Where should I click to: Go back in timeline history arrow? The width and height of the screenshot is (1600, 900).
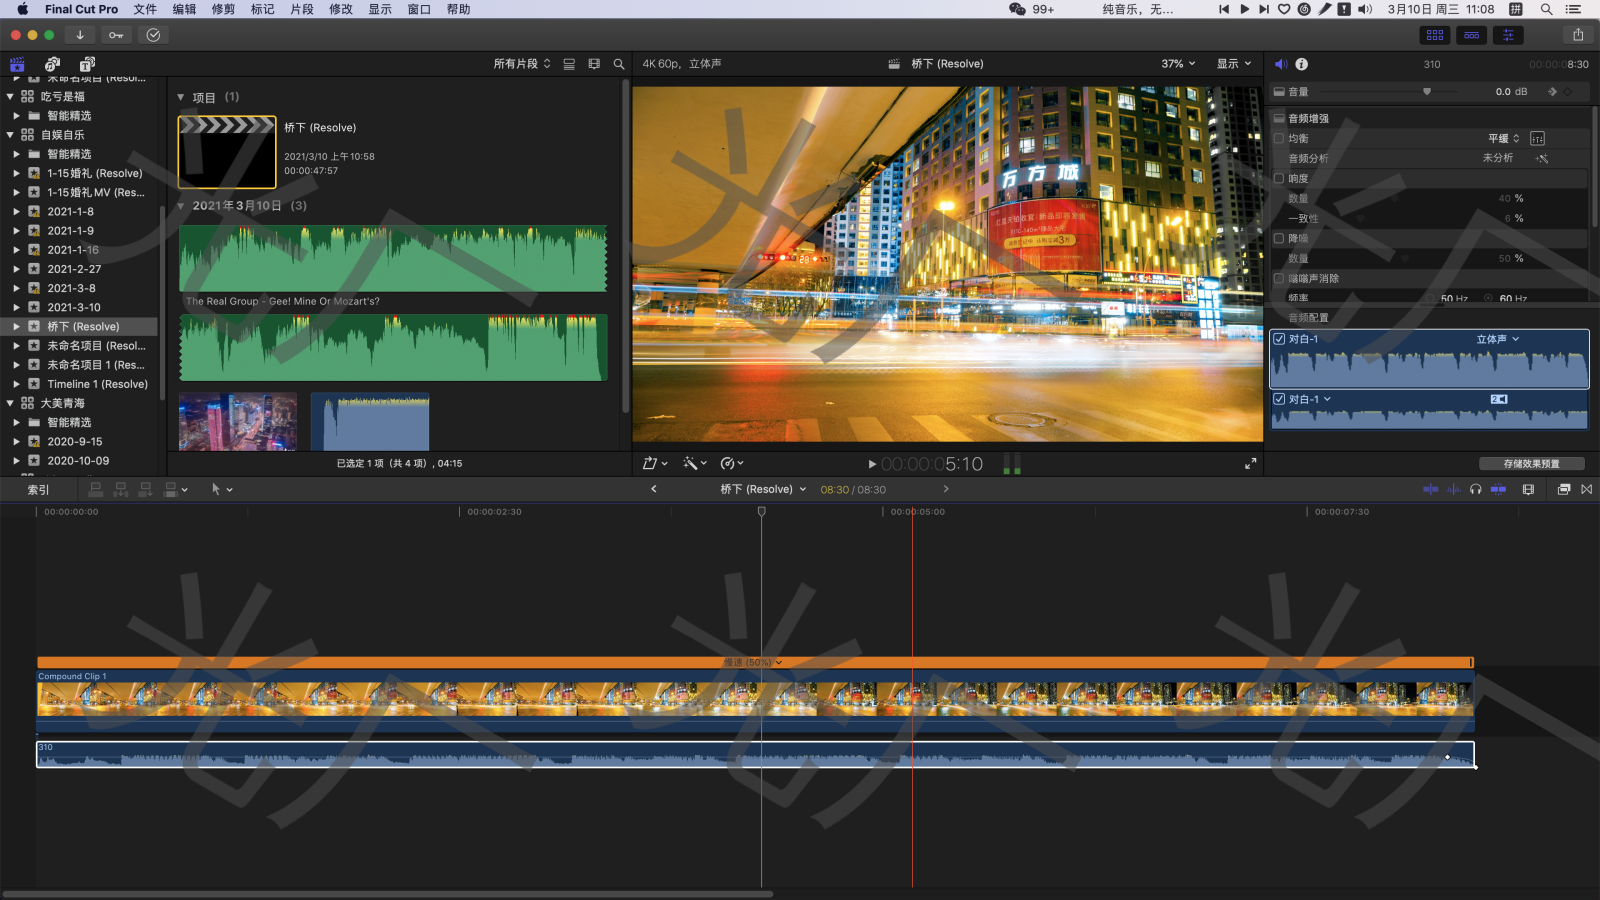pos(654,489)
